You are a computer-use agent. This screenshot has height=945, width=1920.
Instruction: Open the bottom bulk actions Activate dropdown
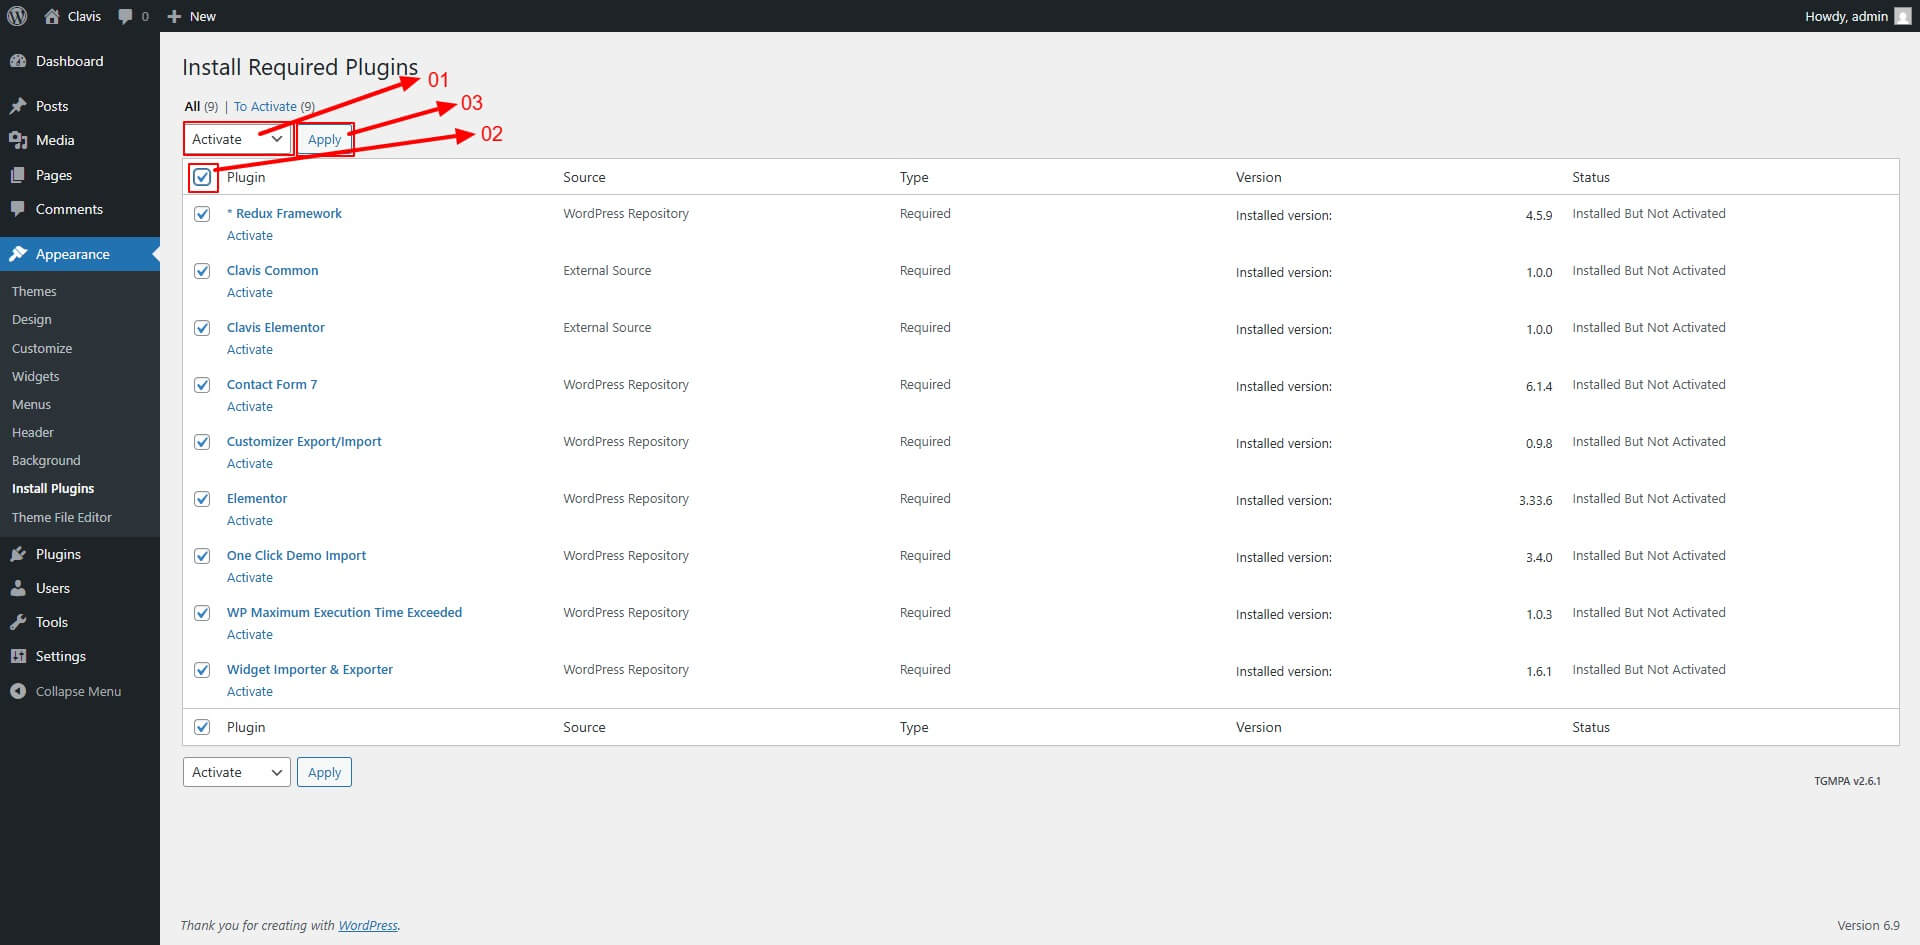tap(237, 772)
